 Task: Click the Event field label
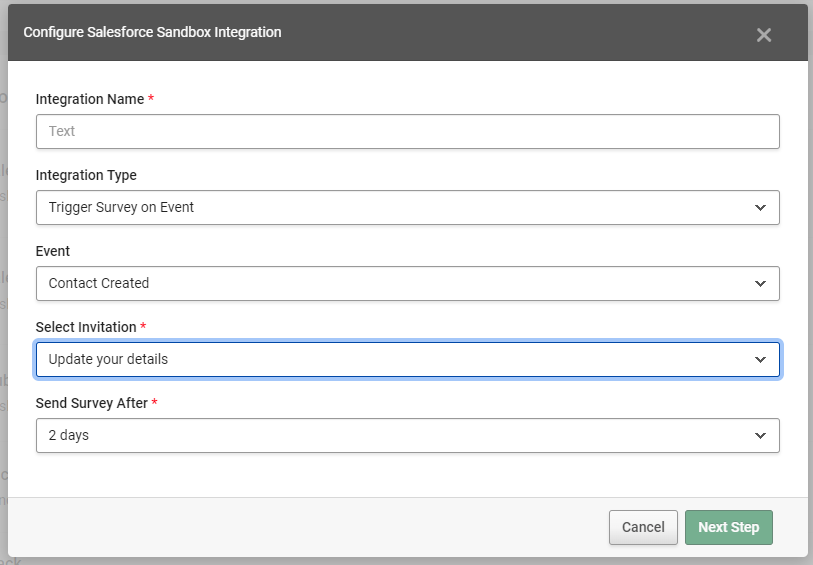[53, 251]
